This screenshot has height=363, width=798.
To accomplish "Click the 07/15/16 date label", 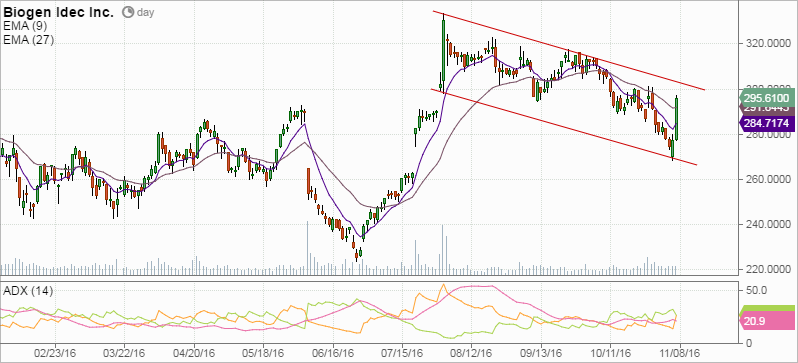I will click(402, 353).
